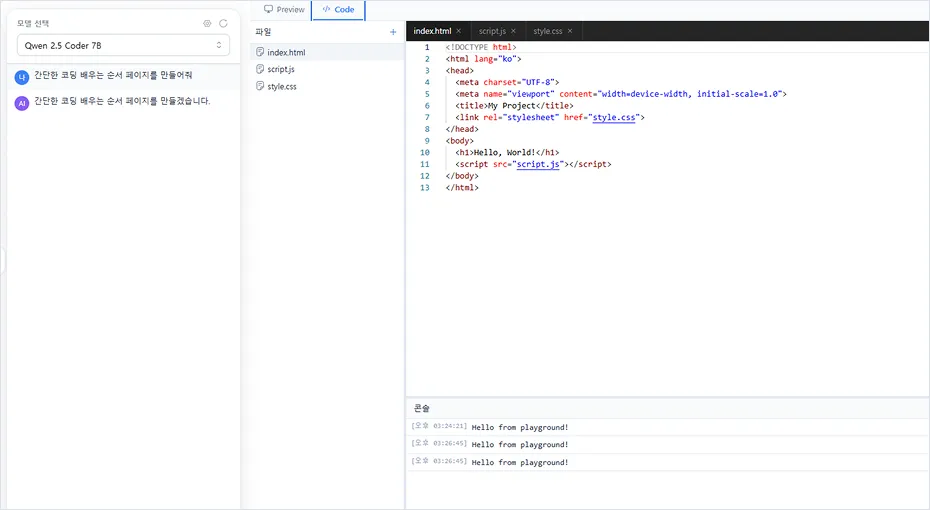The width and height of the screenshot is (930, 510).
Task: Switch to the Code tab
Action: 338,9
